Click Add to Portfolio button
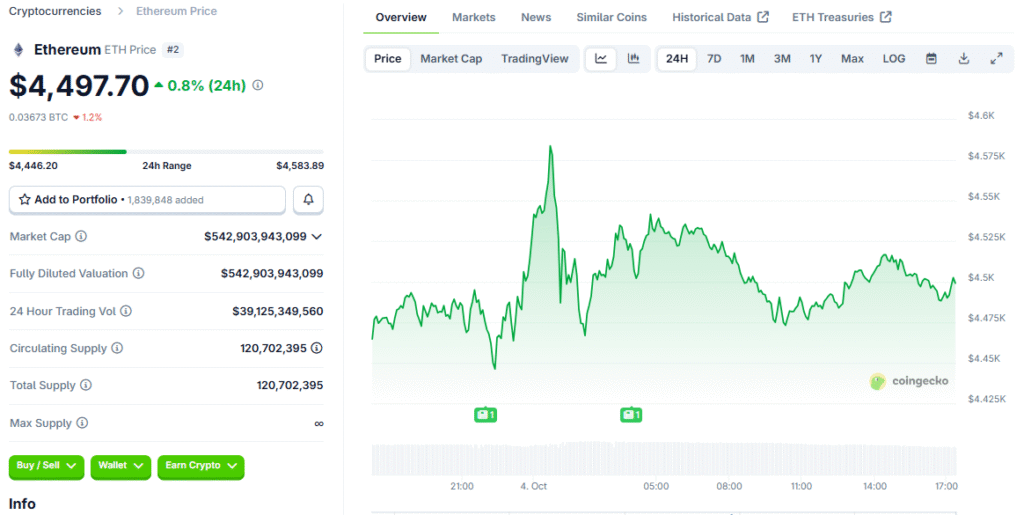 pos(148,200)
